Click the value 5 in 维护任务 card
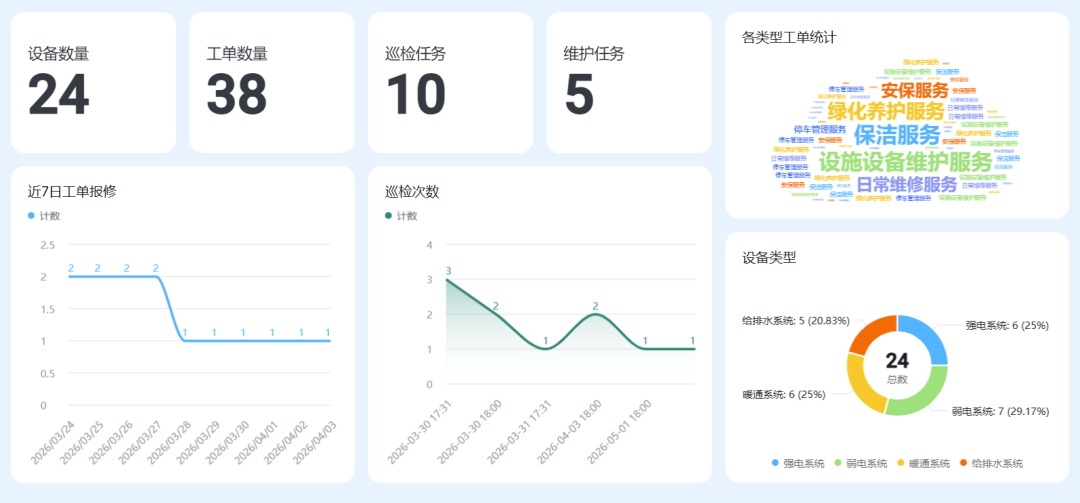The width and height of the screenshot is (1080, 503). tap(579, 94)
